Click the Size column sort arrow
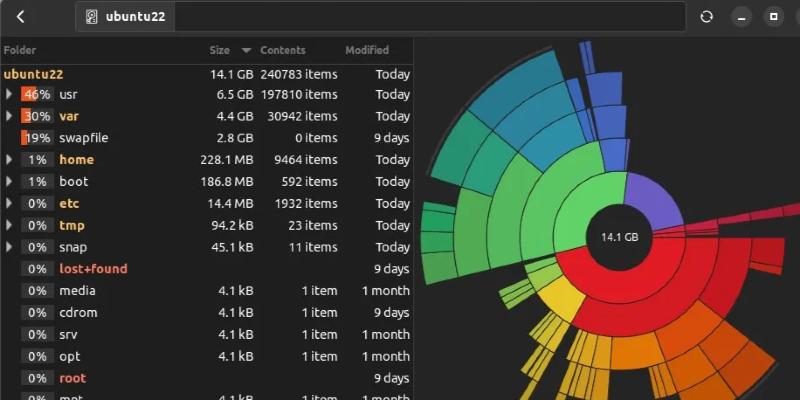Screen dimensions: 800x400 point(246,50)
